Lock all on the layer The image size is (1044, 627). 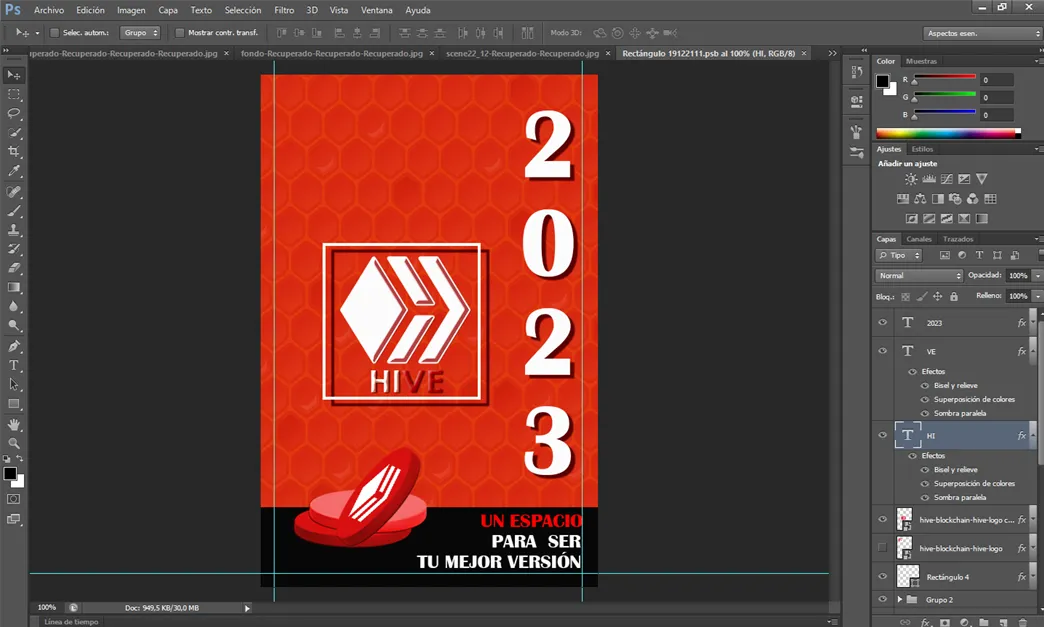[x=953, y=297]
